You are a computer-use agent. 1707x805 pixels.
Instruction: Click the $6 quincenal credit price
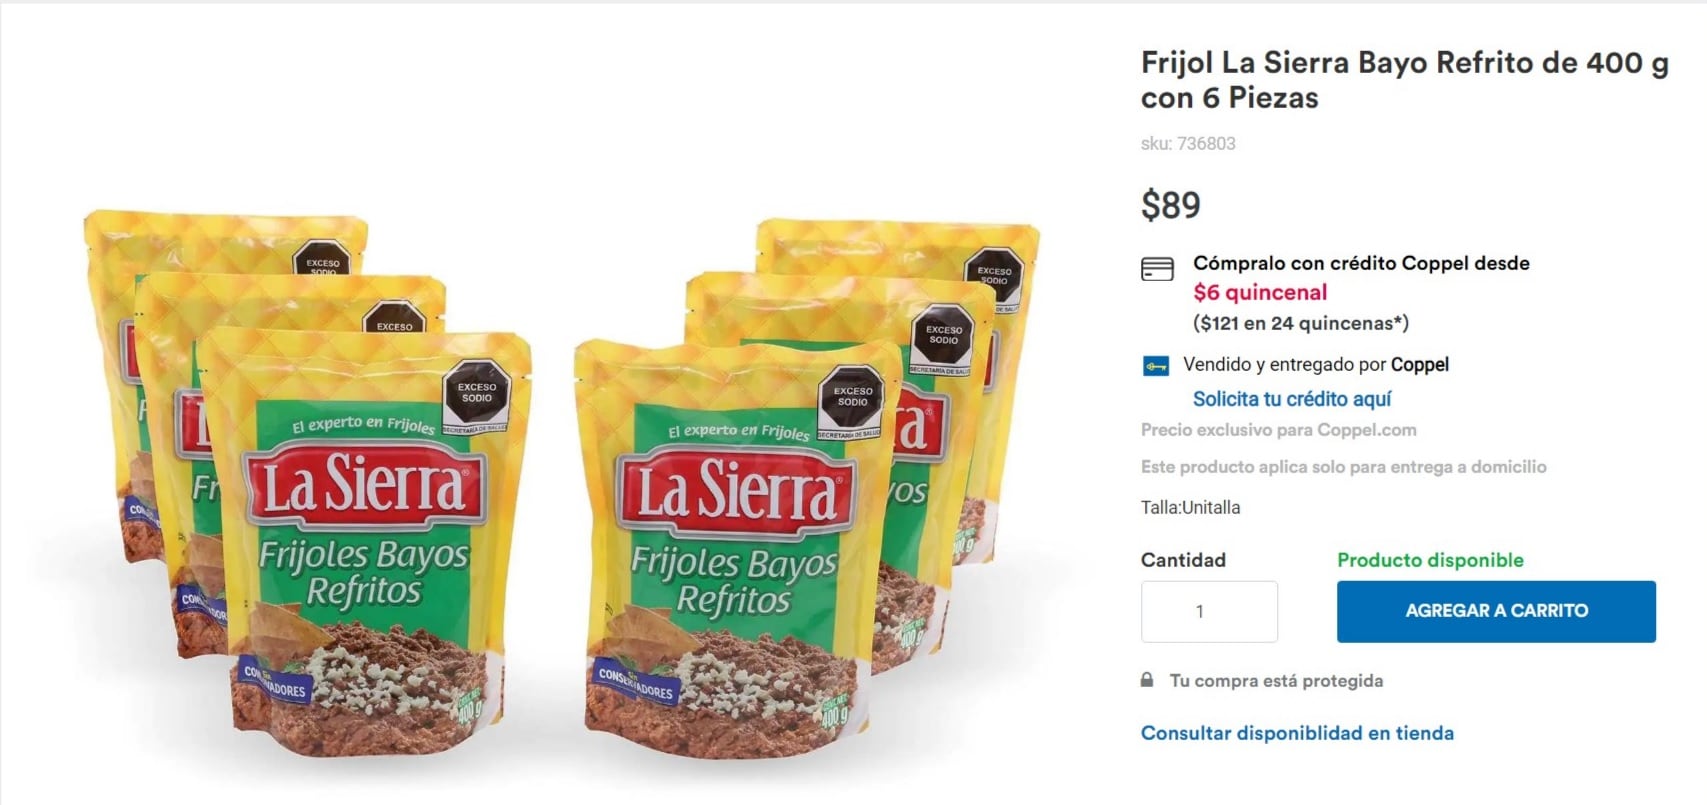coord(1260,293)
